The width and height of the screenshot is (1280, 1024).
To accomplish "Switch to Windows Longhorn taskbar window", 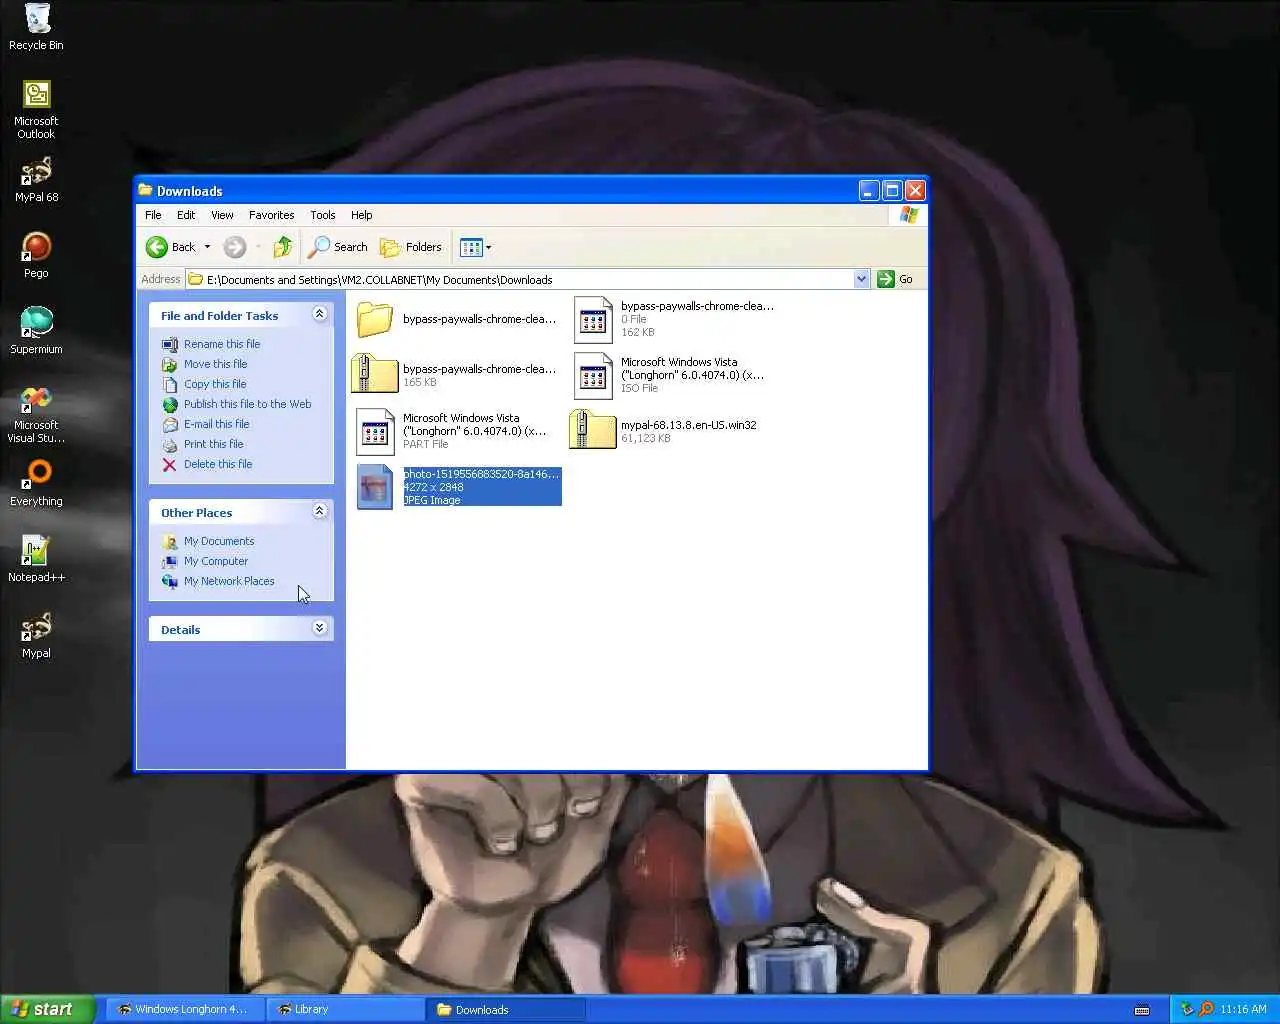I will (x=183, y=1009).
